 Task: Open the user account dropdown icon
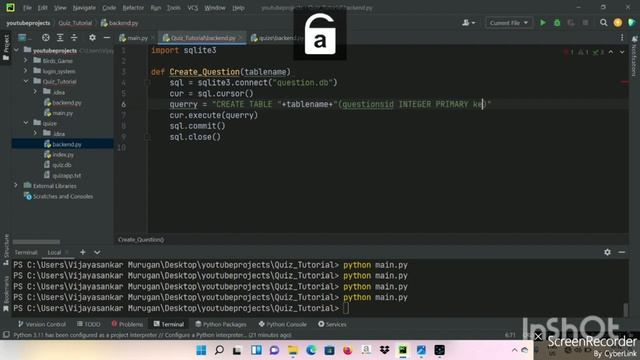(469, 23)
